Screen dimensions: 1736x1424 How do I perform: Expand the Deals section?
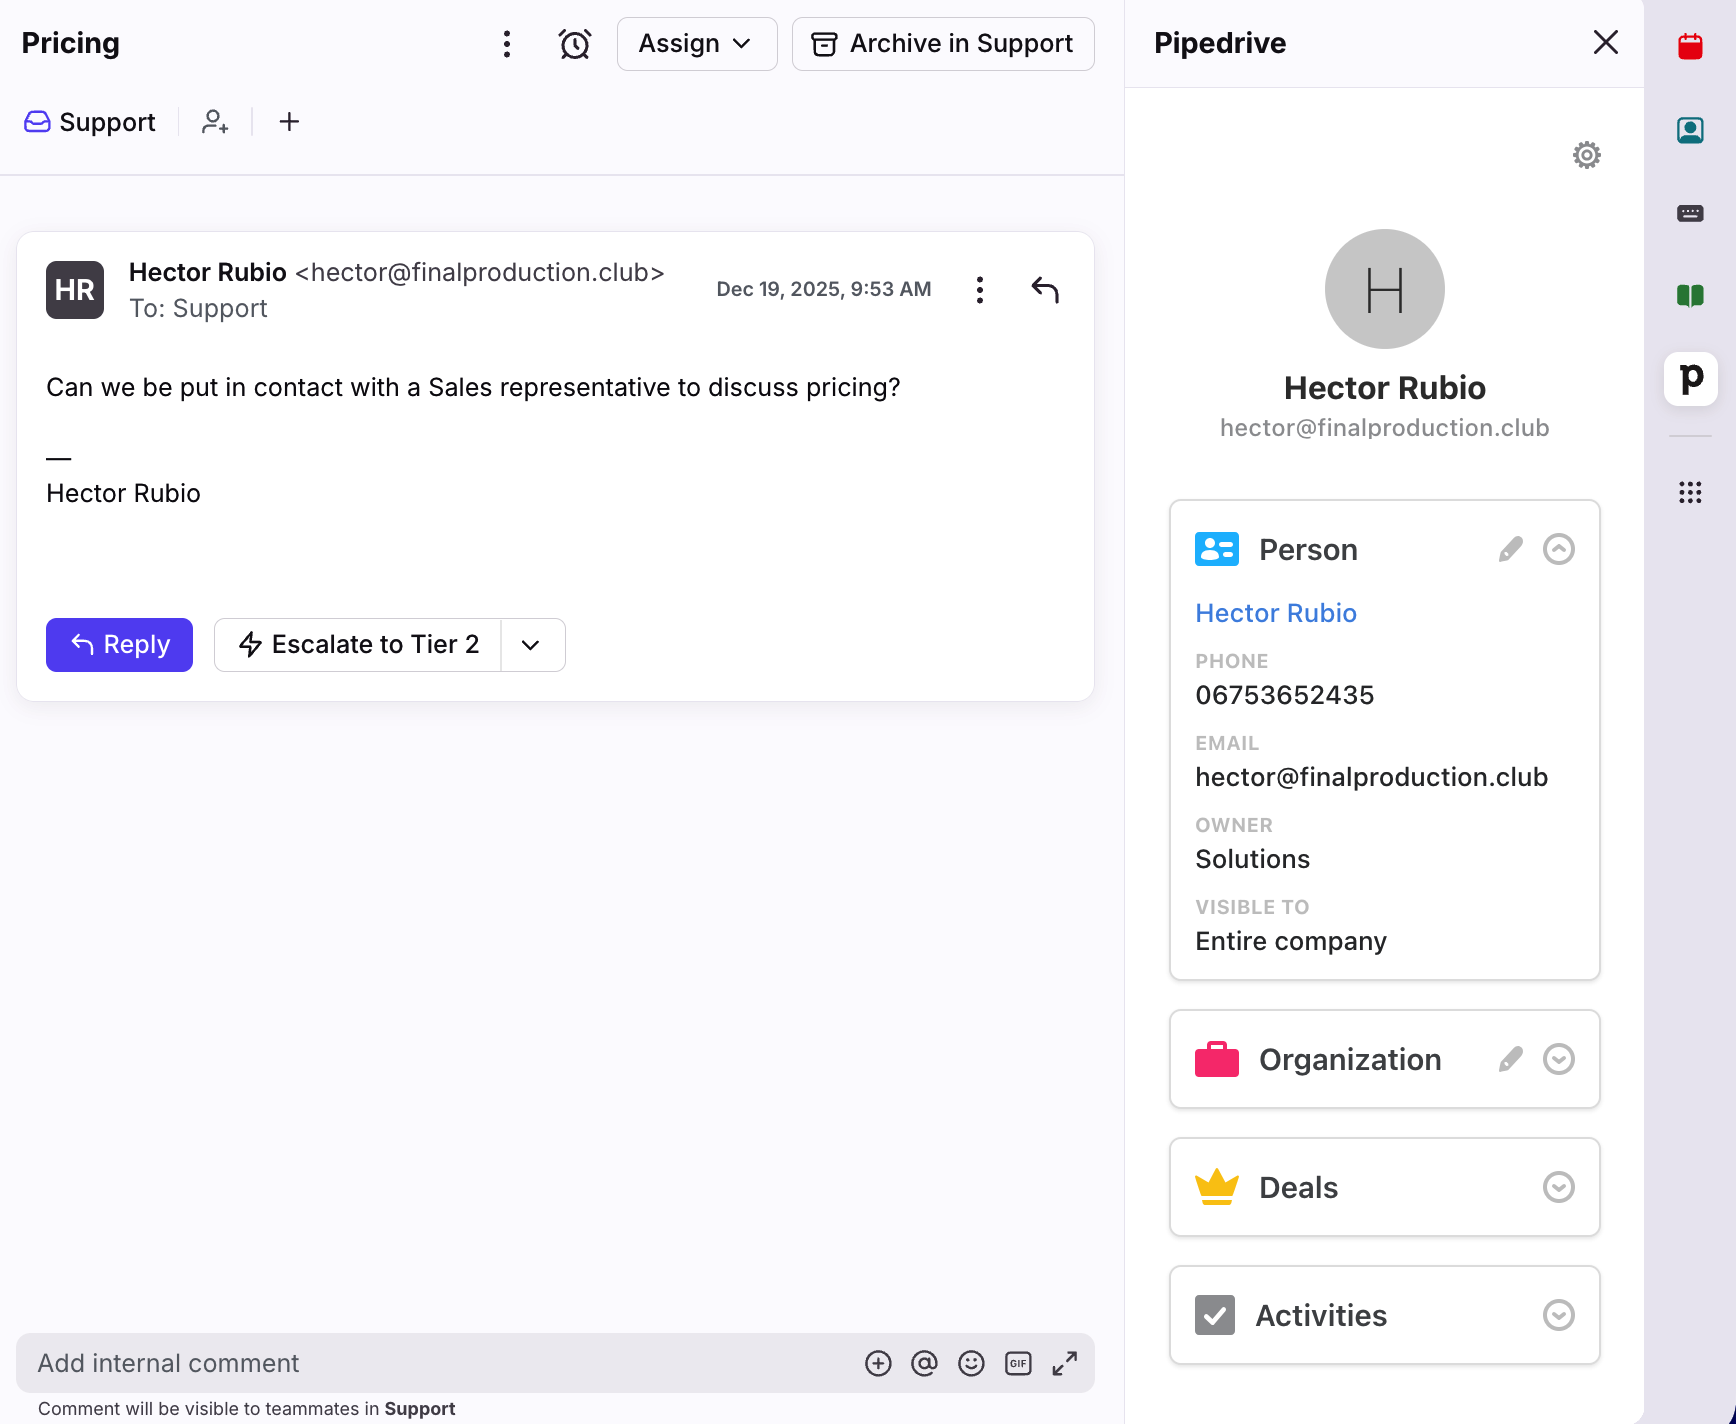point(1558,1187)
